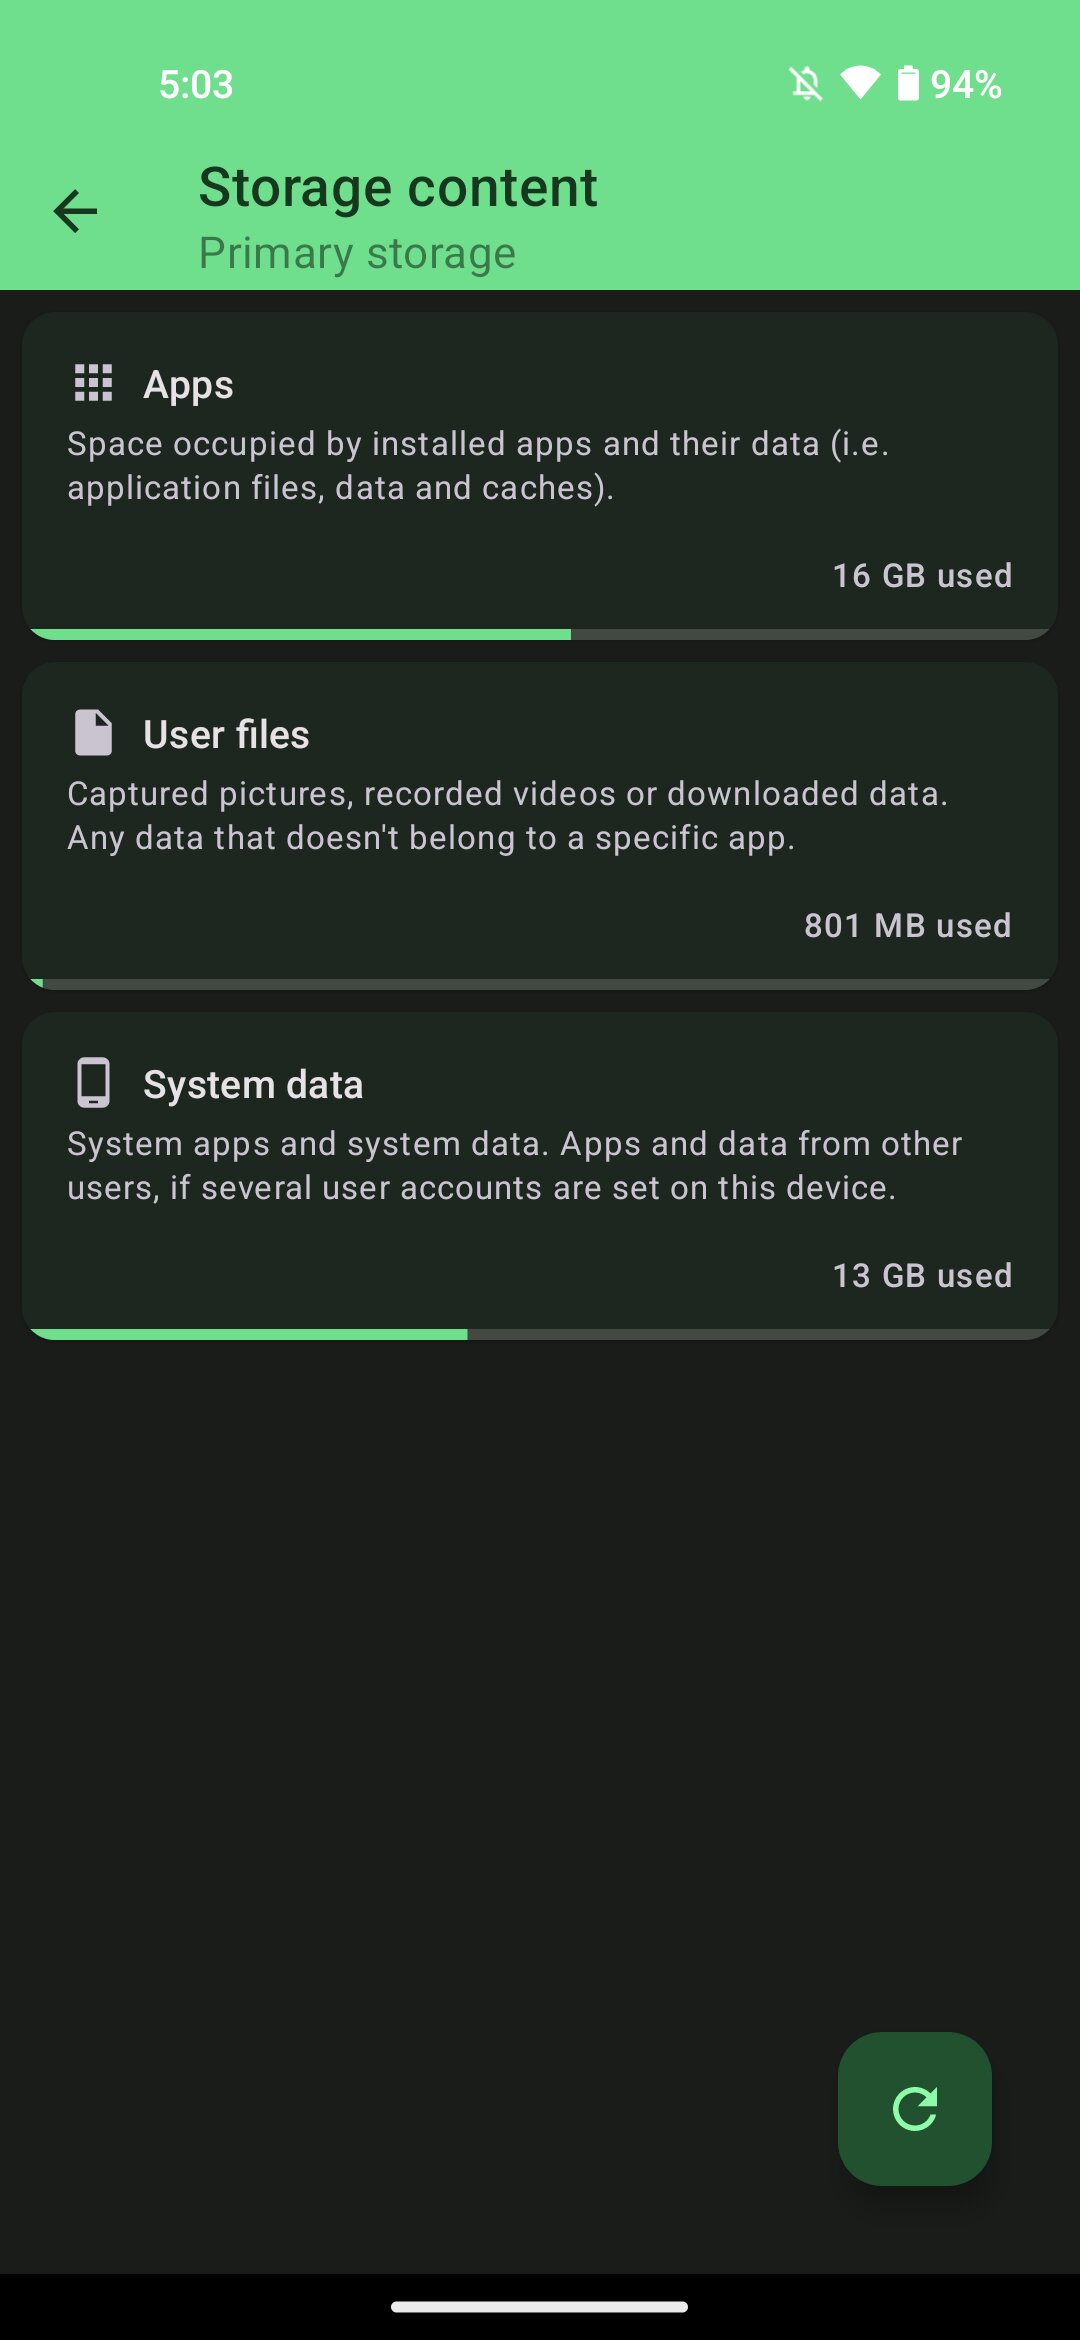The image size is (1080, 2340).
Task: Click the Apps usage progress bar
Action: coord(540,634)
